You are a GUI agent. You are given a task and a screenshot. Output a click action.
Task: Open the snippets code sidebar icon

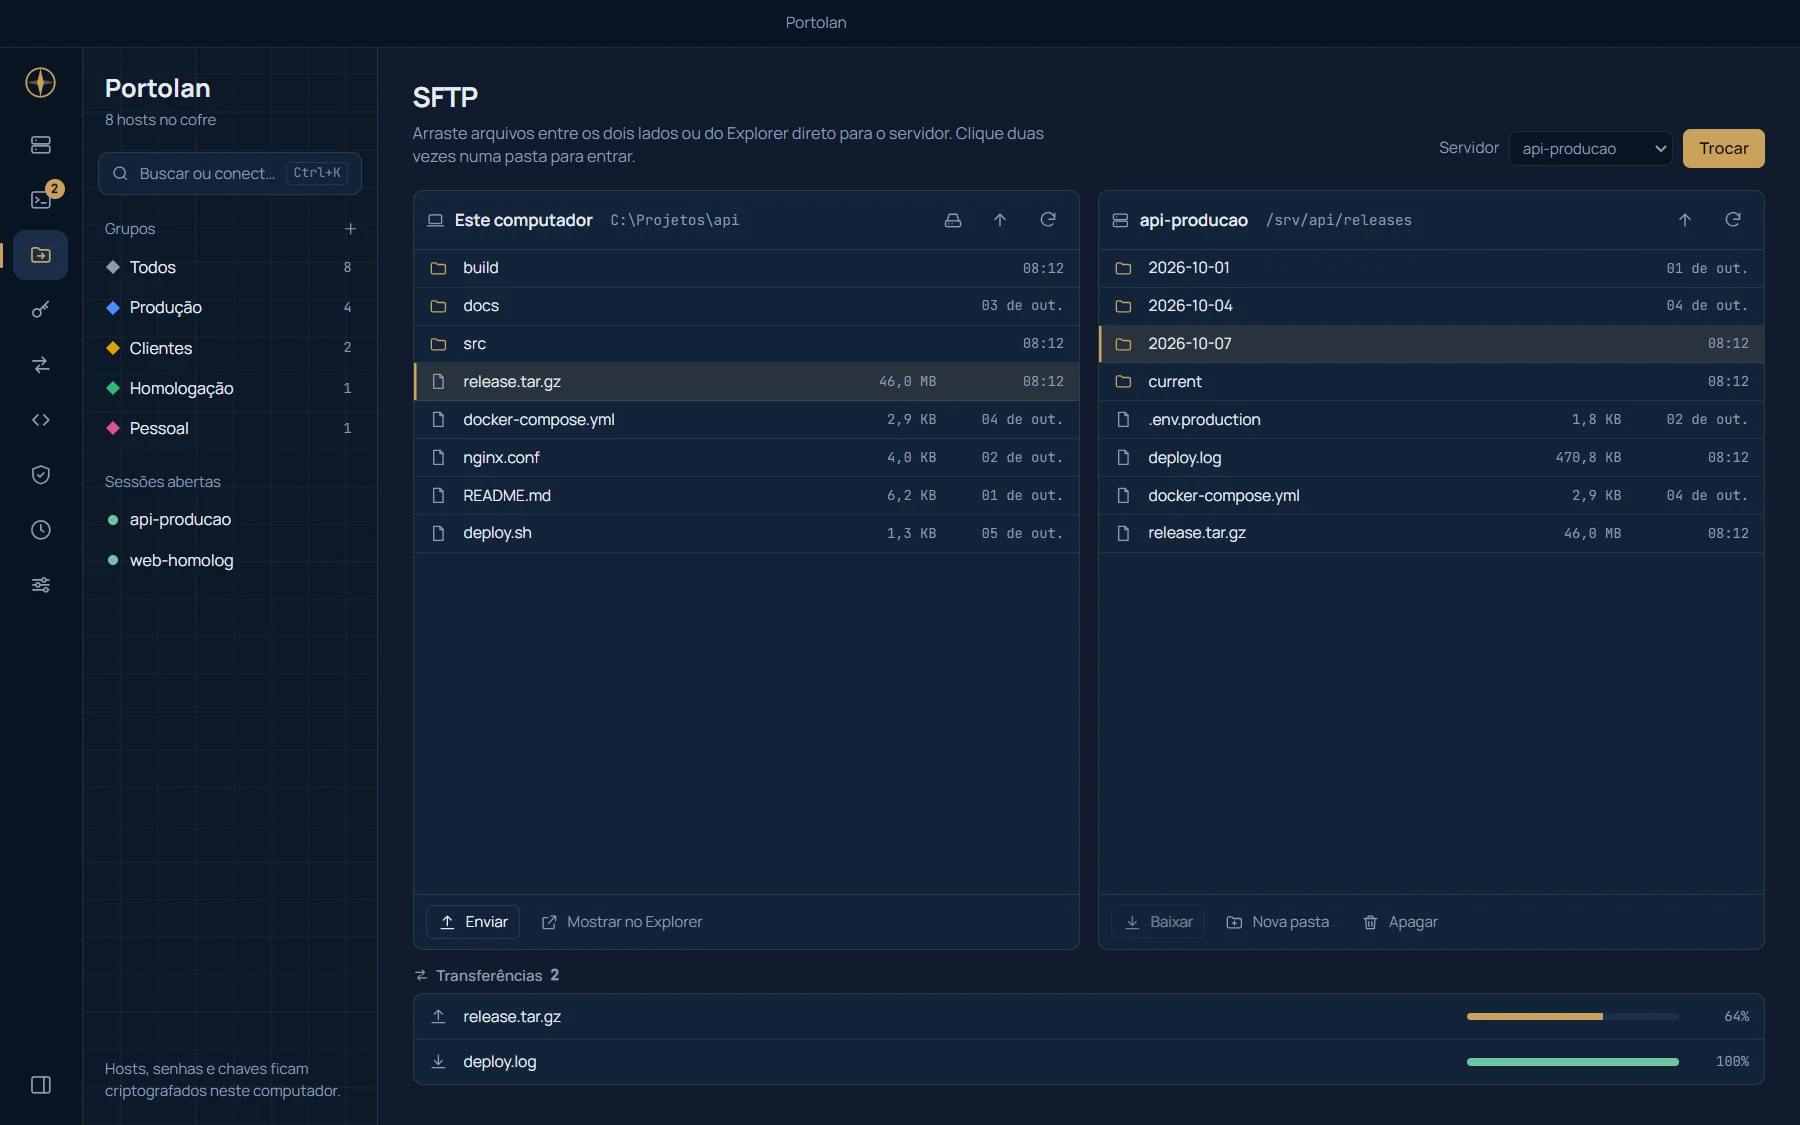click(x=41, y=420)
